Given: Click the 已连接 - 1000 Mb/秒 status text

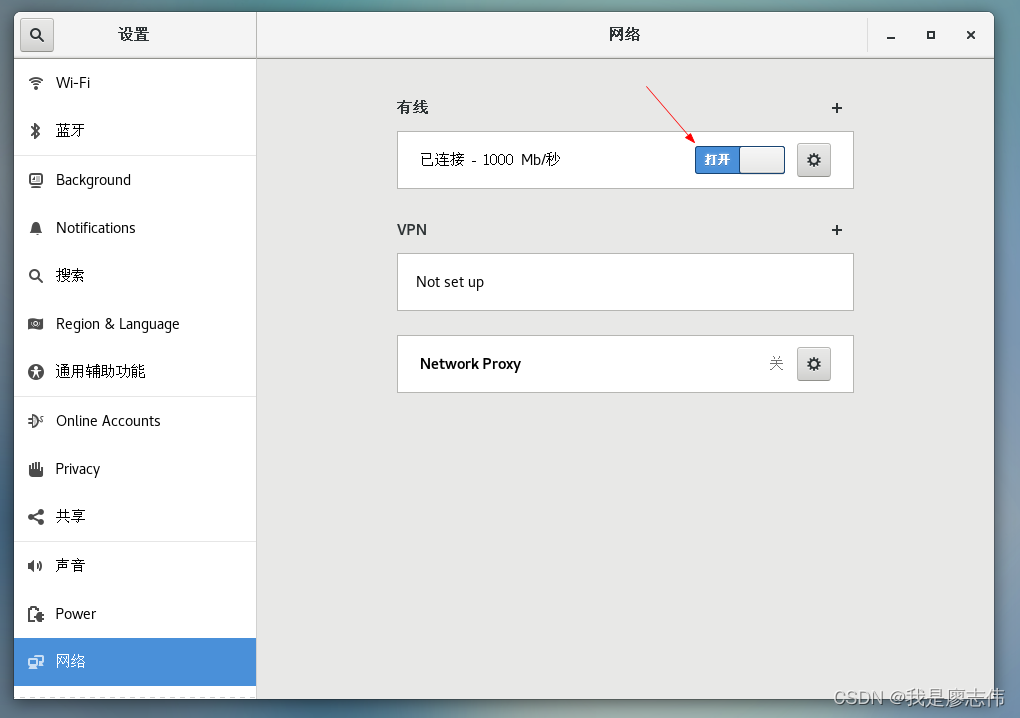Looking at the screenshot, I should (490, 160).
